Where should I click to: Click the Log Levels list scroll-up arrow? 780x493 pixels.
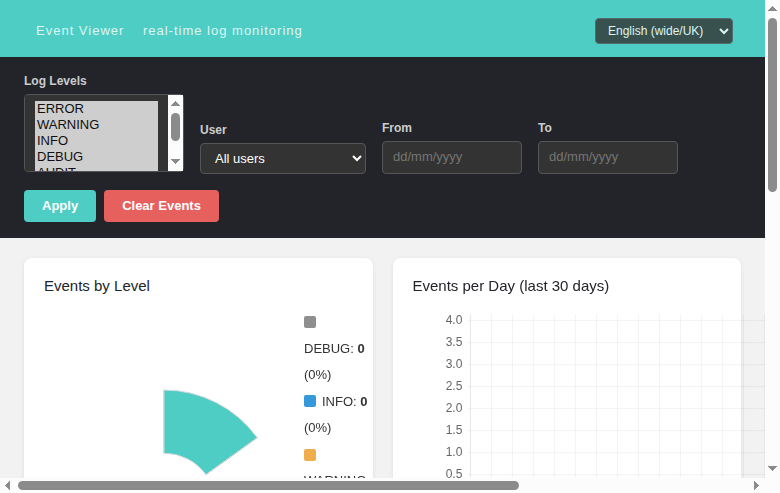(175, 103)
